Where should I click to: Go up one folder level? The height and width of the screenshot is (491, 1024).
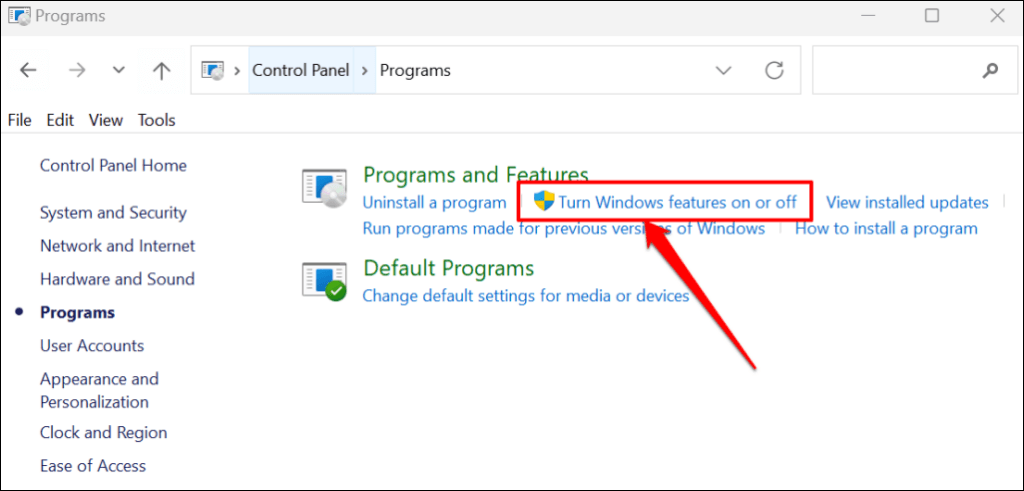point(161,70)
